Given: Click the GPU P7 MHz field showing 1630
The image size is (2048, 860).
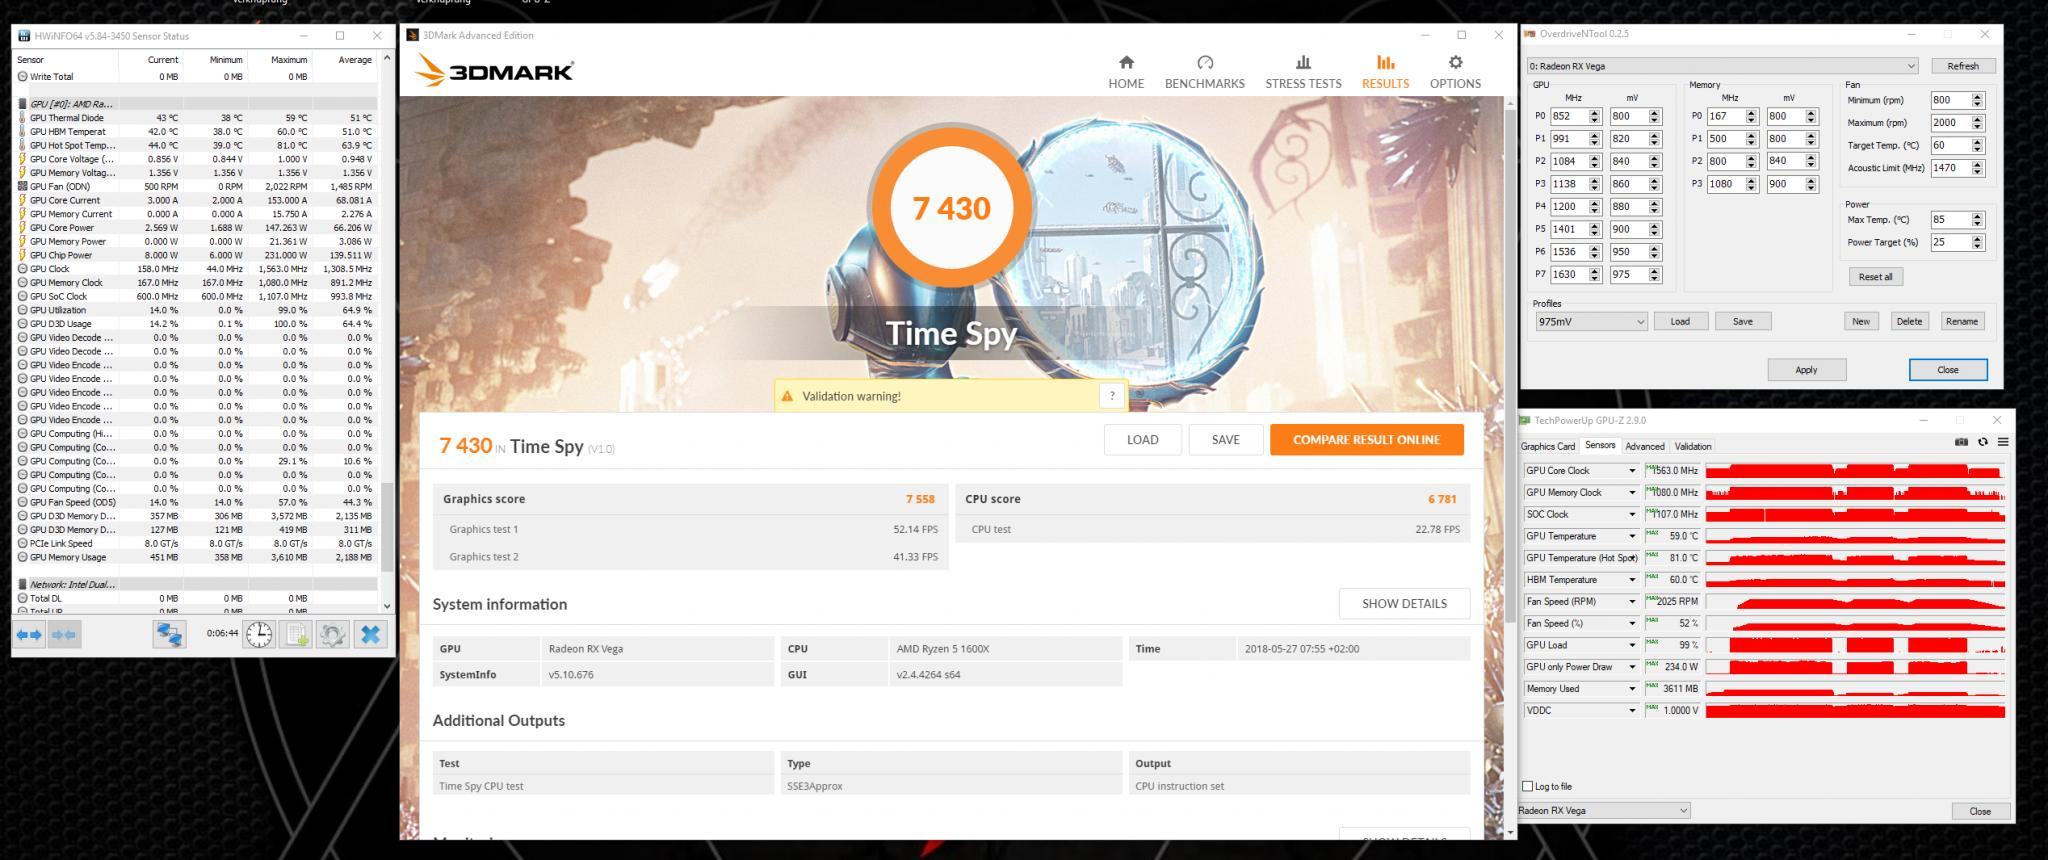Looking at the screenshot, I should coord(1569,274).
